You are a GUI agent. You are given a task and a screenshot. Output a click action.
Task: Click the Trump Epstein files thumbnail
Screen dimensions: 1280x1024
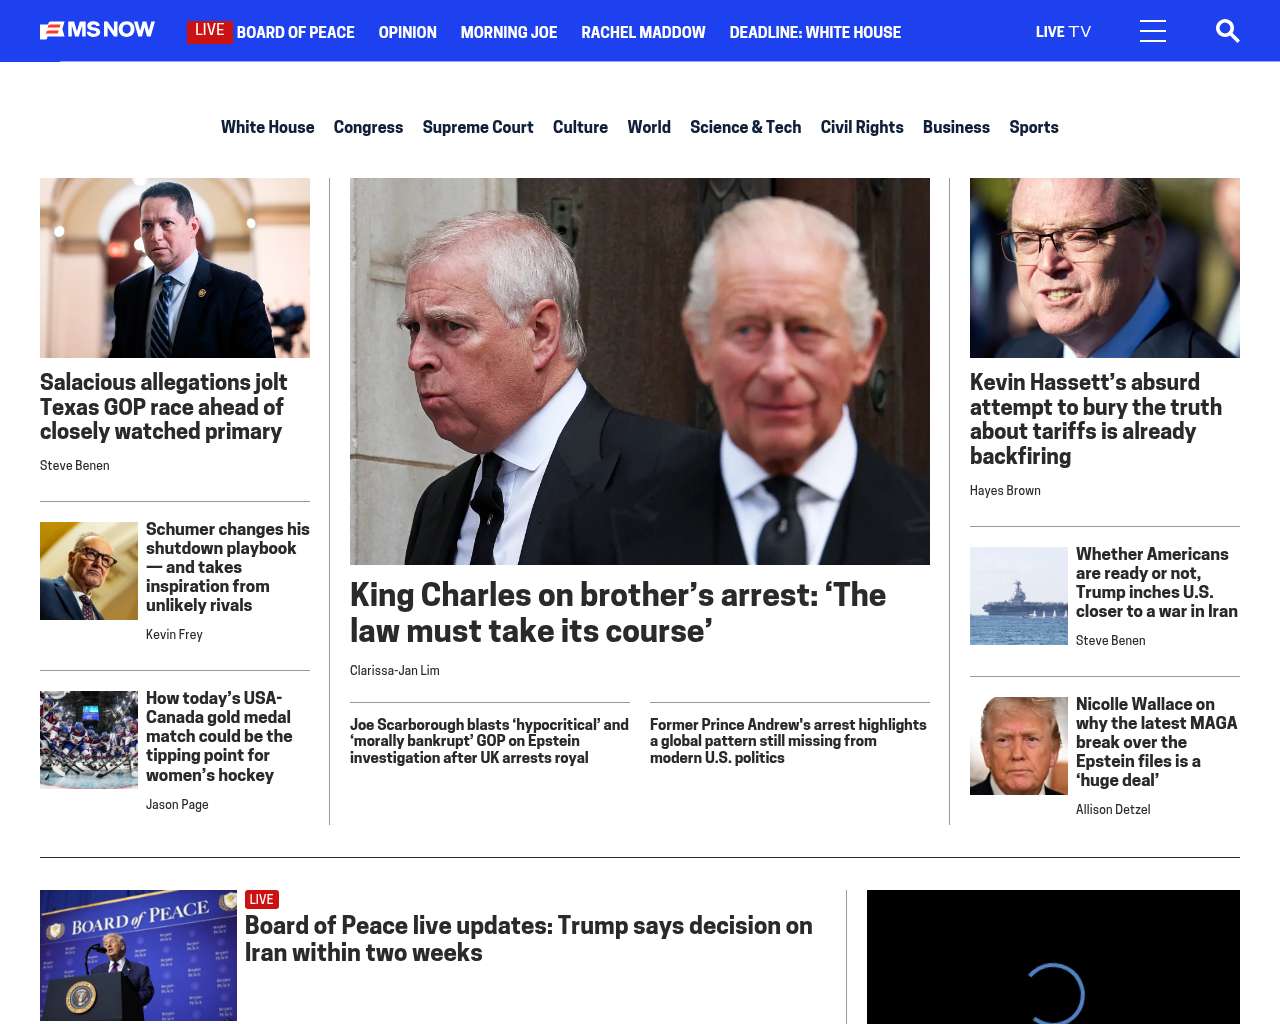1019,746
